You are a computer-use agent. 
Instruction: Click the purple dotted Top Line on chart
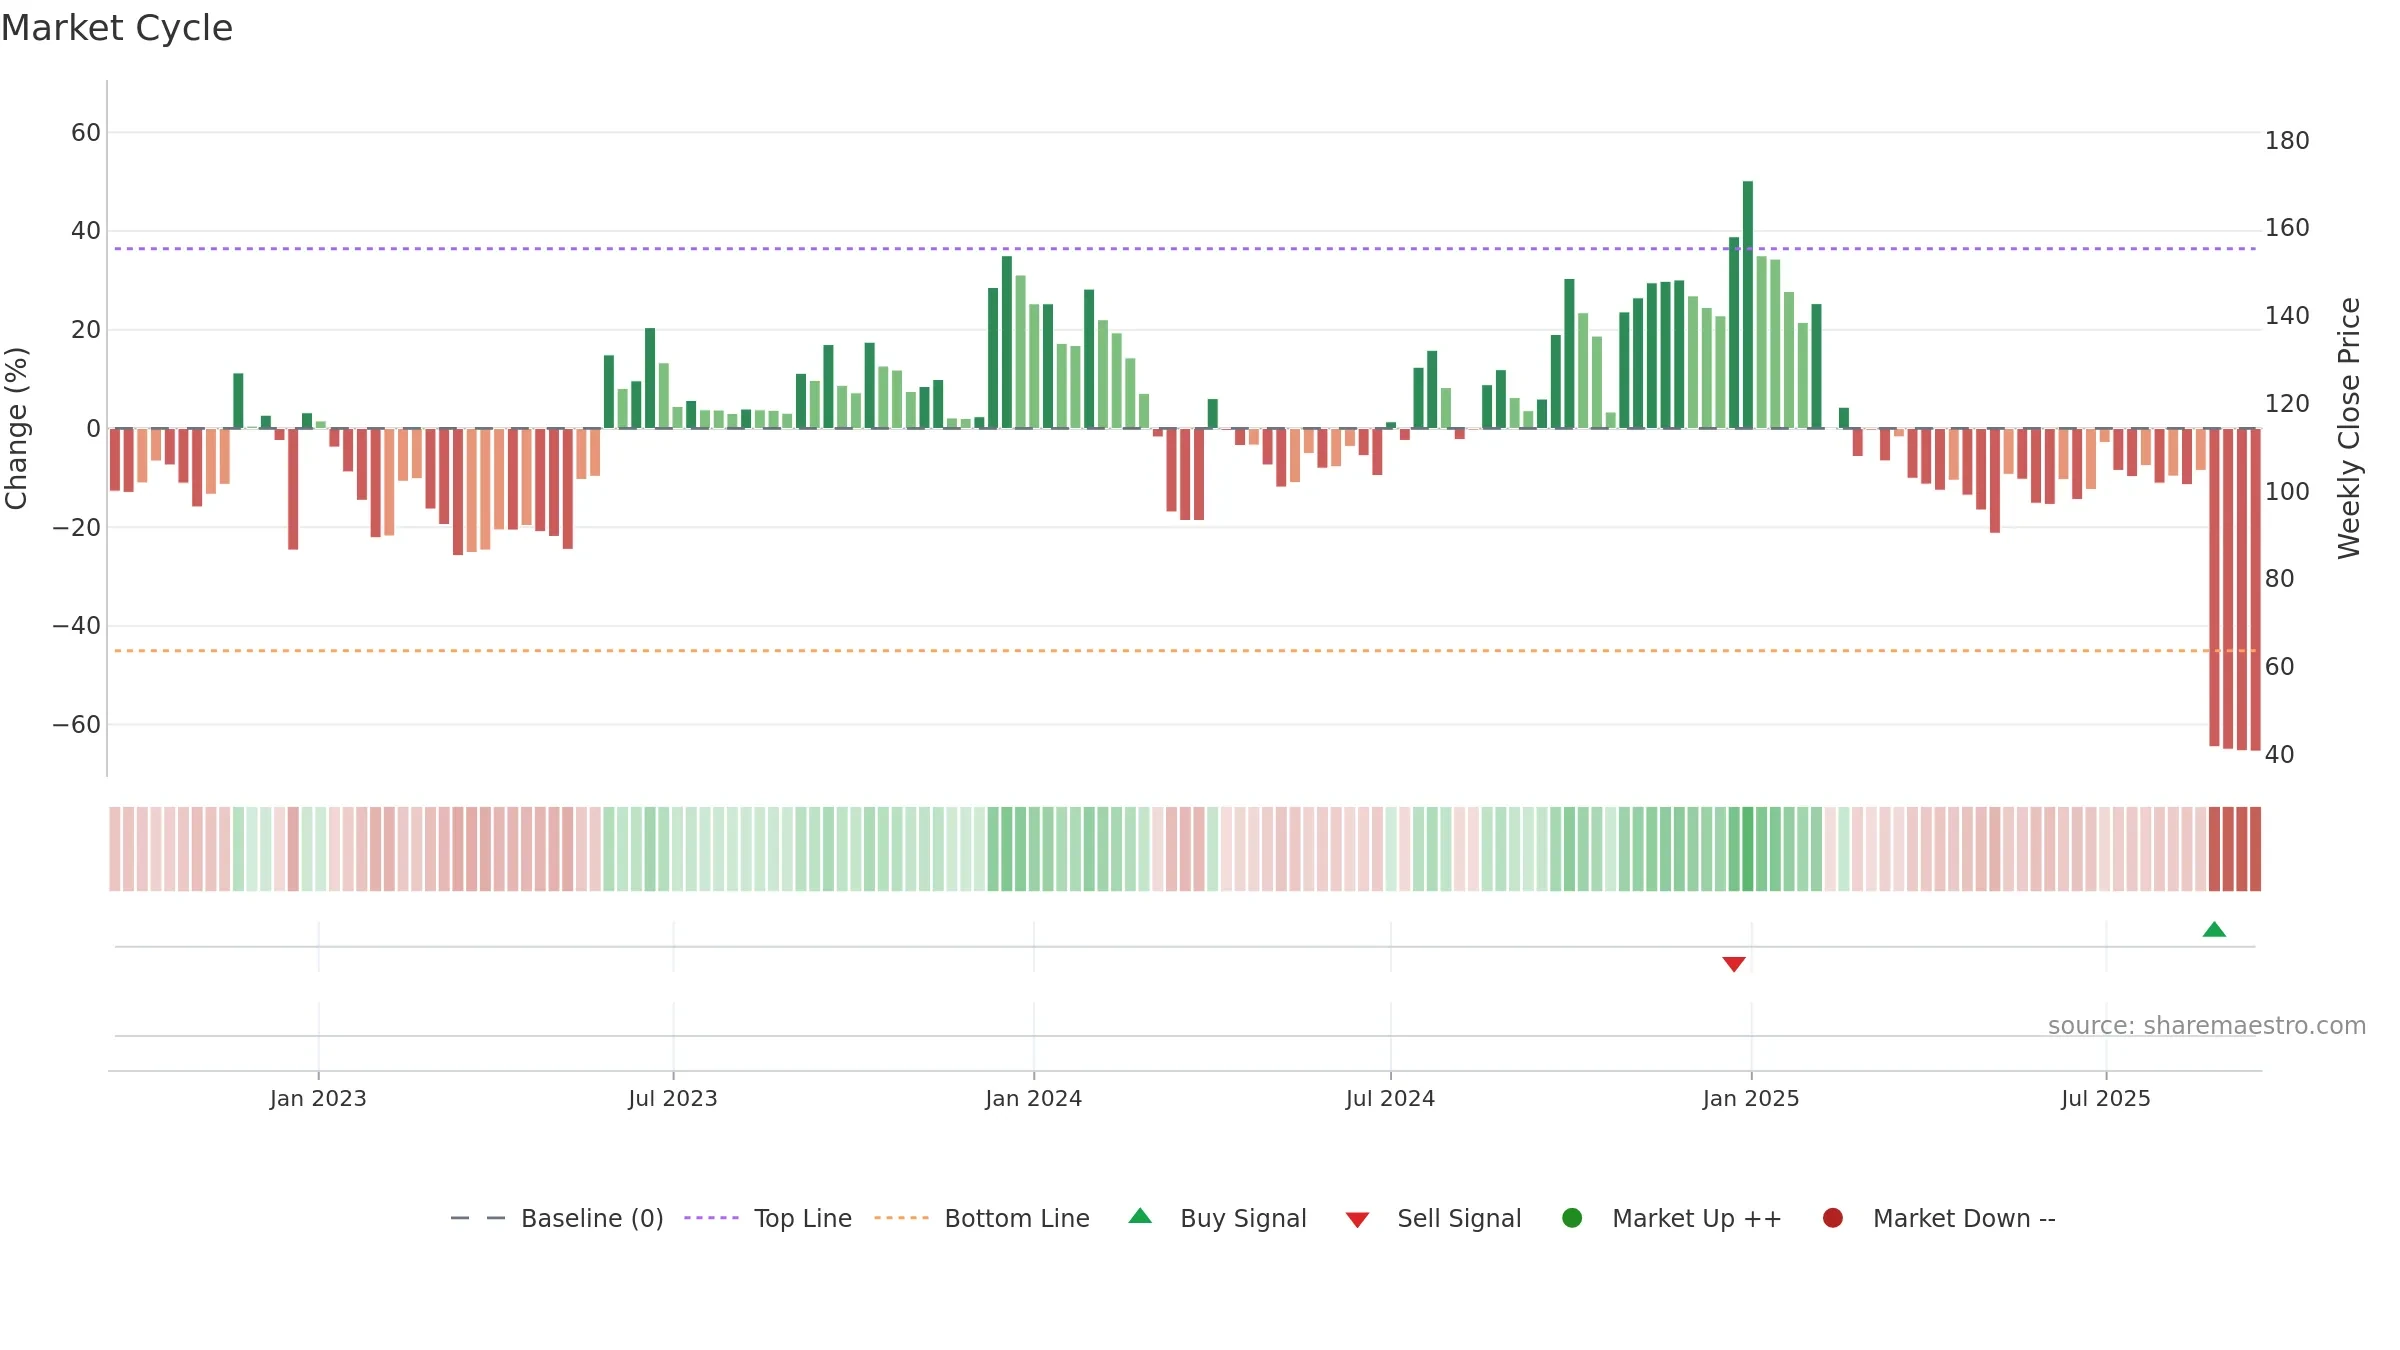[x=1185, y=248]
